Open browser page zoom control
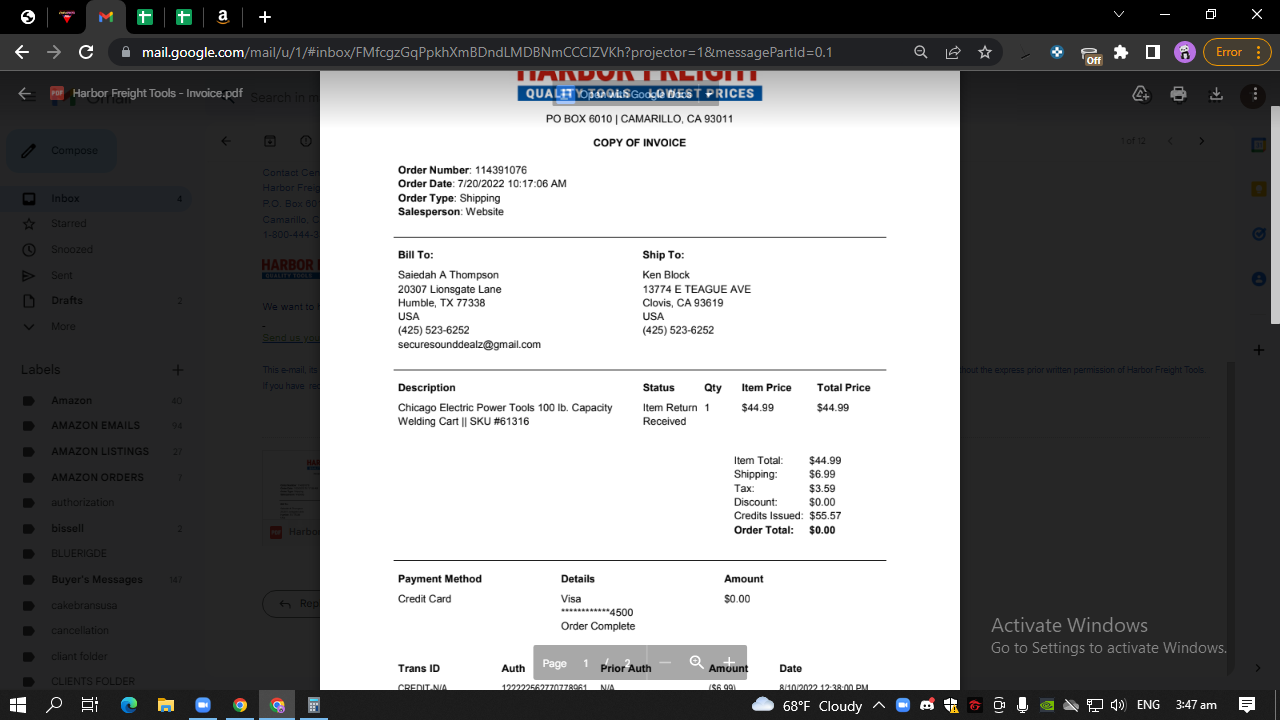Viewport: 1280px width, 720px height. click(x=921, y=52)
